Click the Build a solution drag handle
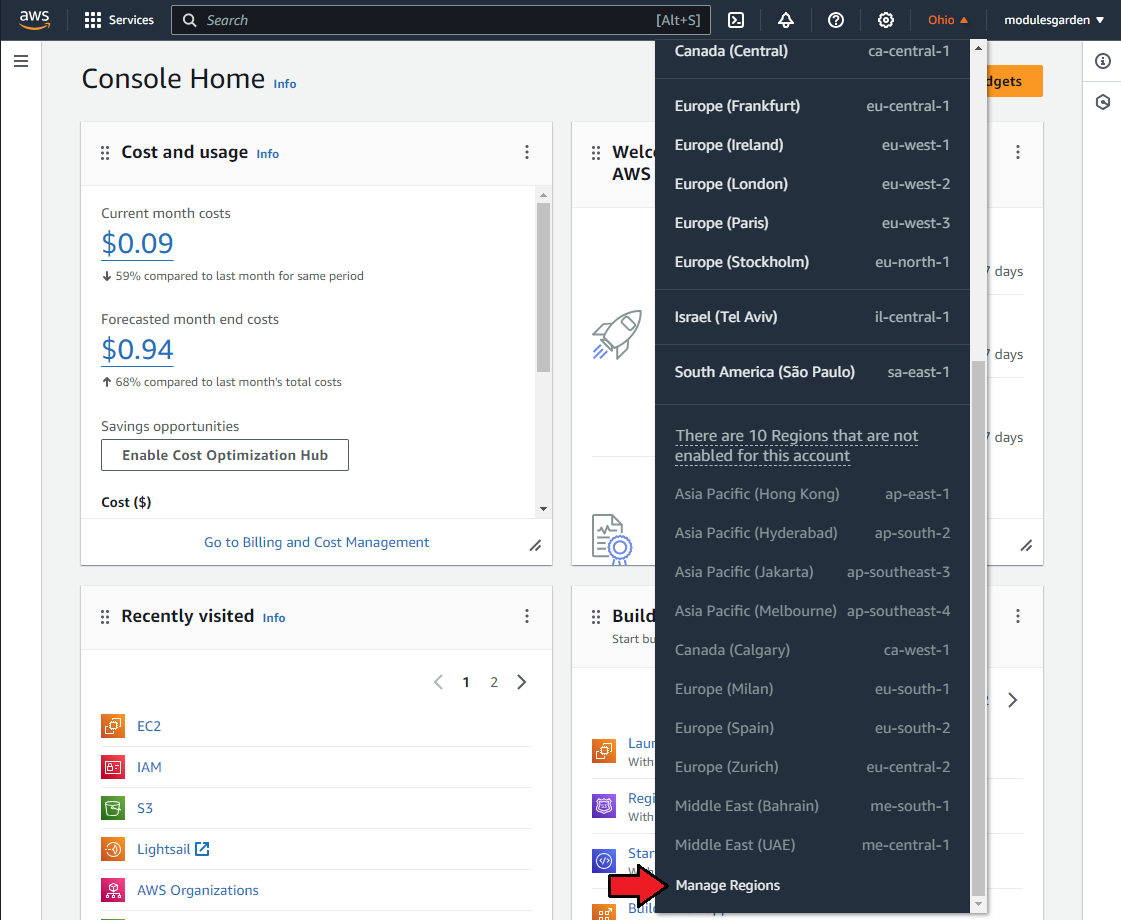1121x920 pixels. pos(596,617)
